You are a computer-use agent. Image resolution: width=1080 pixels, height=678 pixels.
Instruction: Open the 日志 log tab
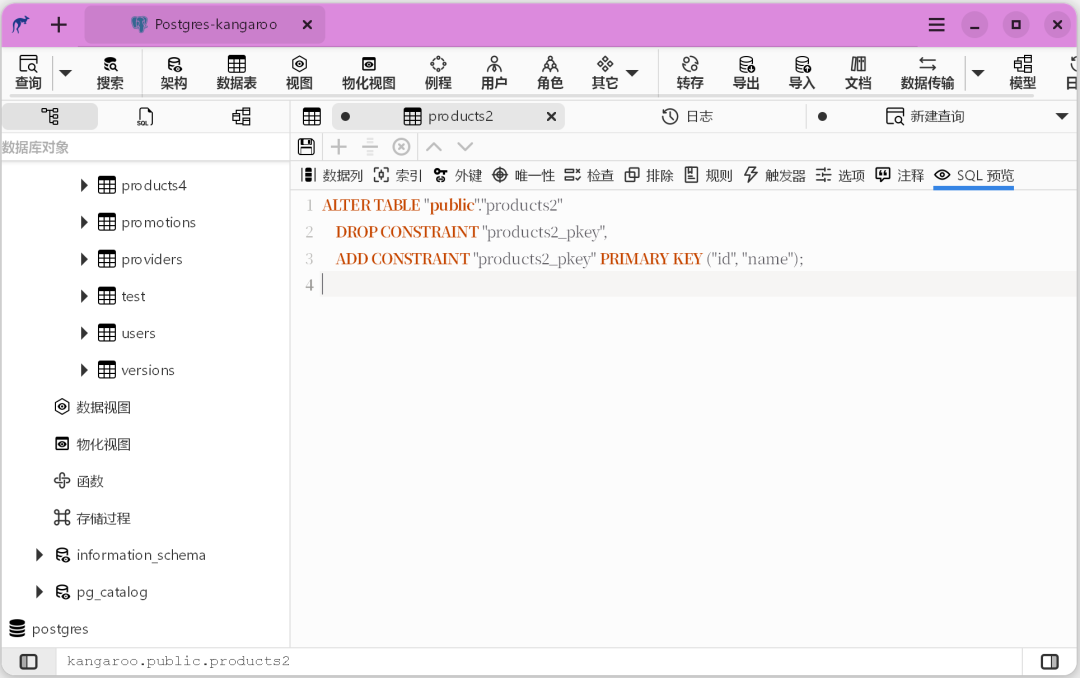tap(687, 116)
